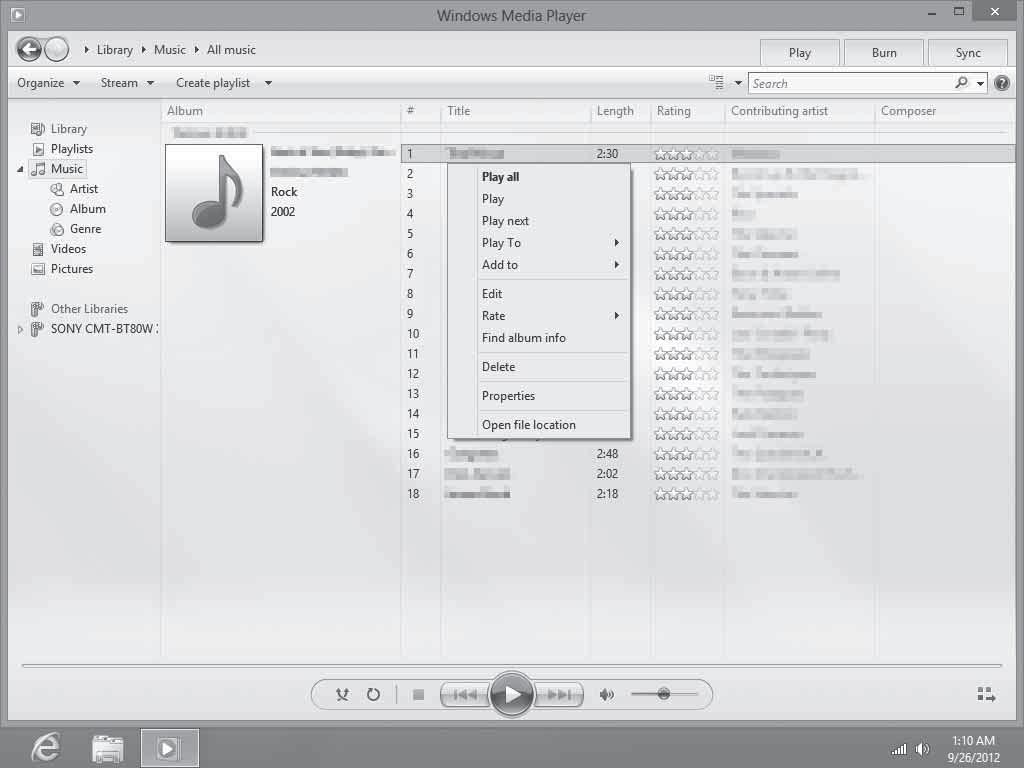This screenshot has width=1024, height=768.
Task: Choose Edit from context menu
Action: click(539, 294)
